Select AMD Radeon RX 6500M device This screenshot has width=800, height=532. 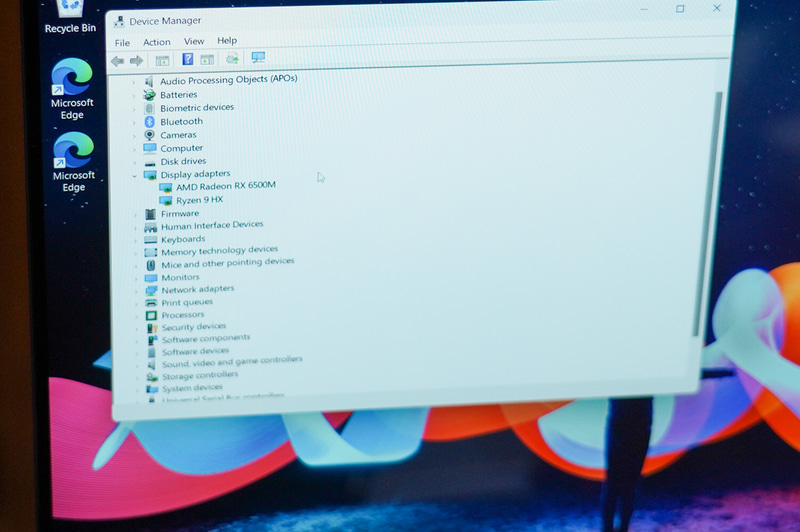click(x=226, y=186)
